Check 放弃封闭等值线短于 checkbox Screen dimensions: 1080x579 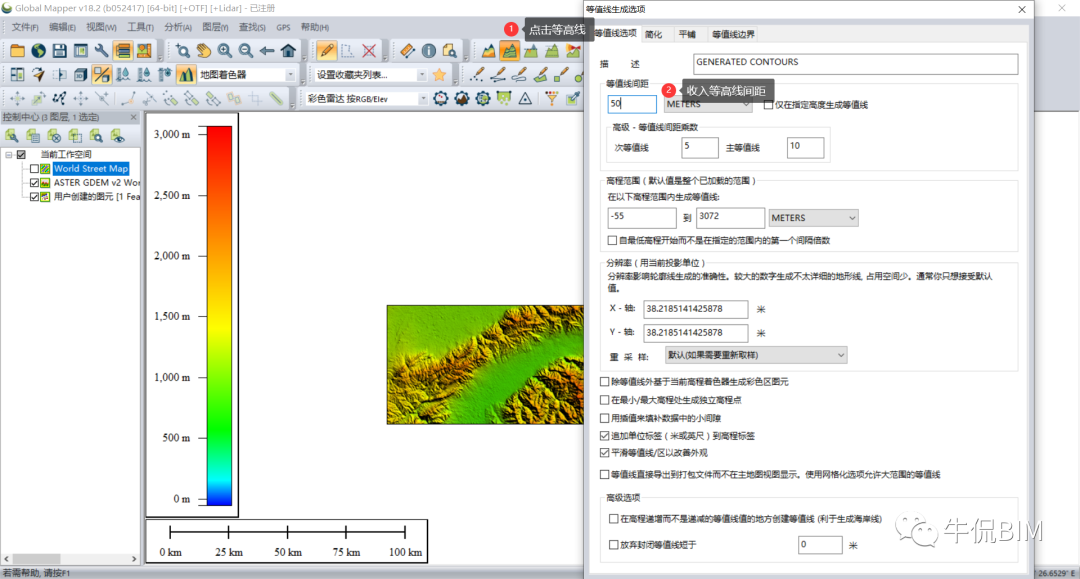614,545
